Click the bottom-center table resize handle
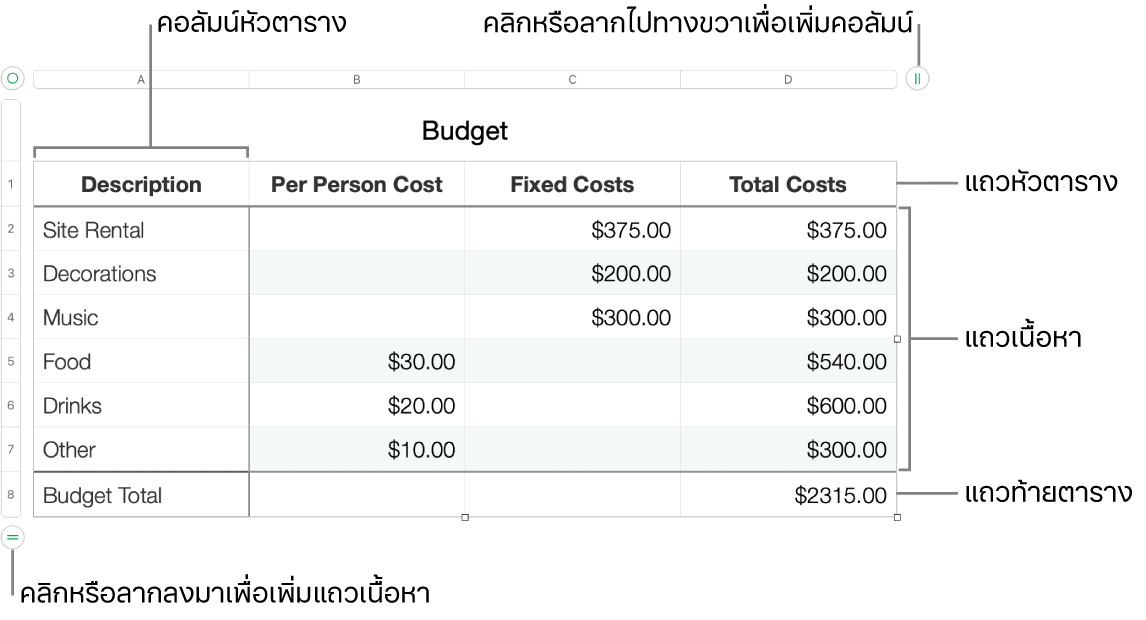 point(465,517)
